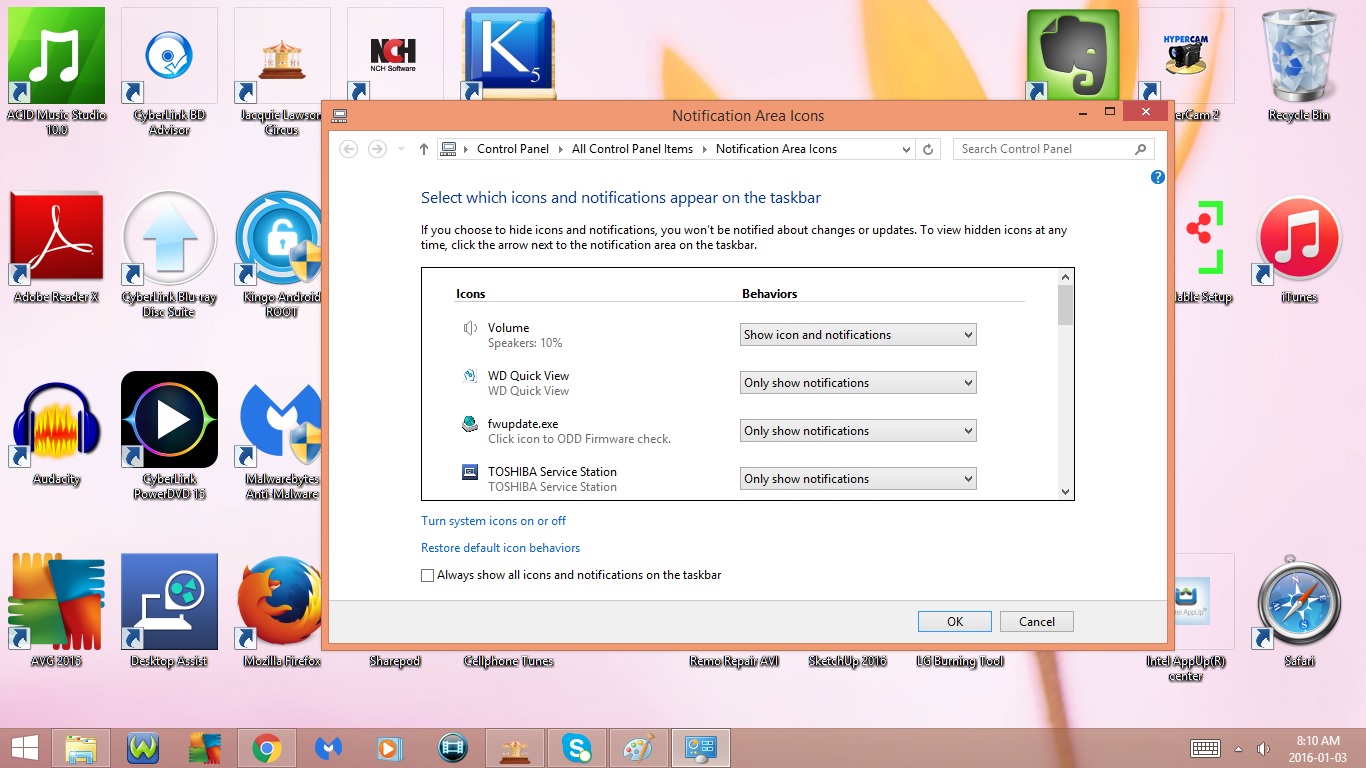
Task: Click the icon list scrollbar up arrow
Action: click(x=1065, y=277)
